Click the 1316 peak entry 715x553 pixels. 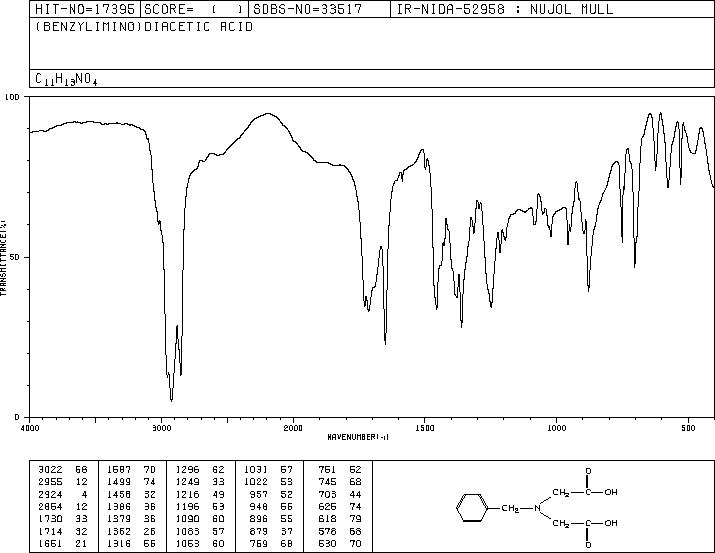131,543
